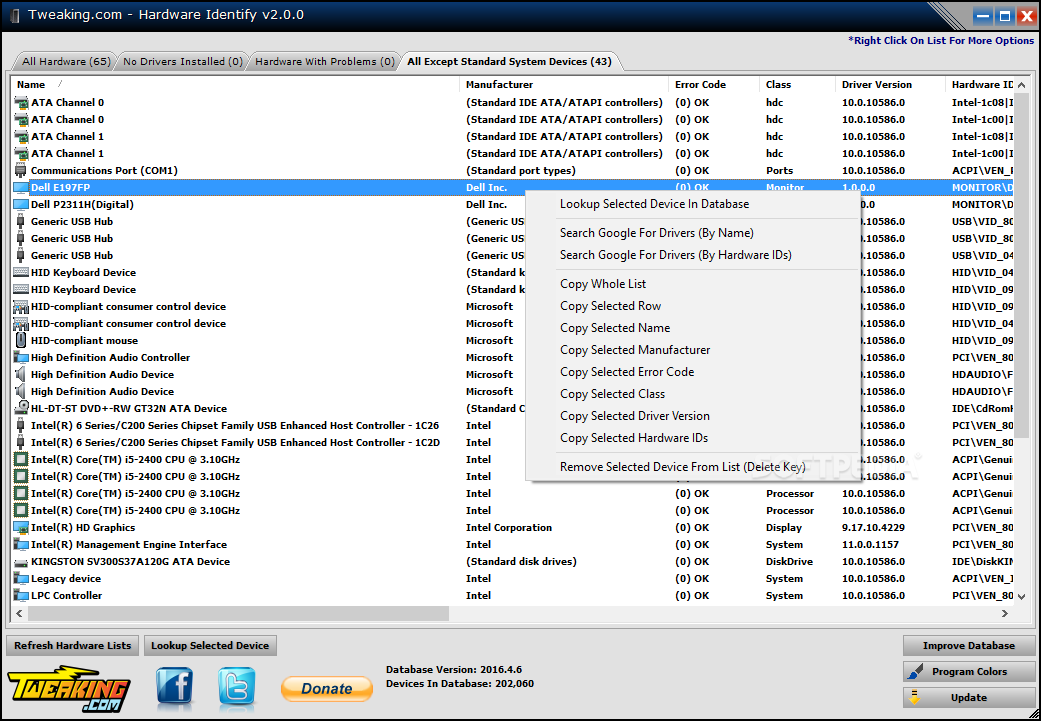Open the Facebook icon link
1041x721 pixels.
tap(175, 687)
